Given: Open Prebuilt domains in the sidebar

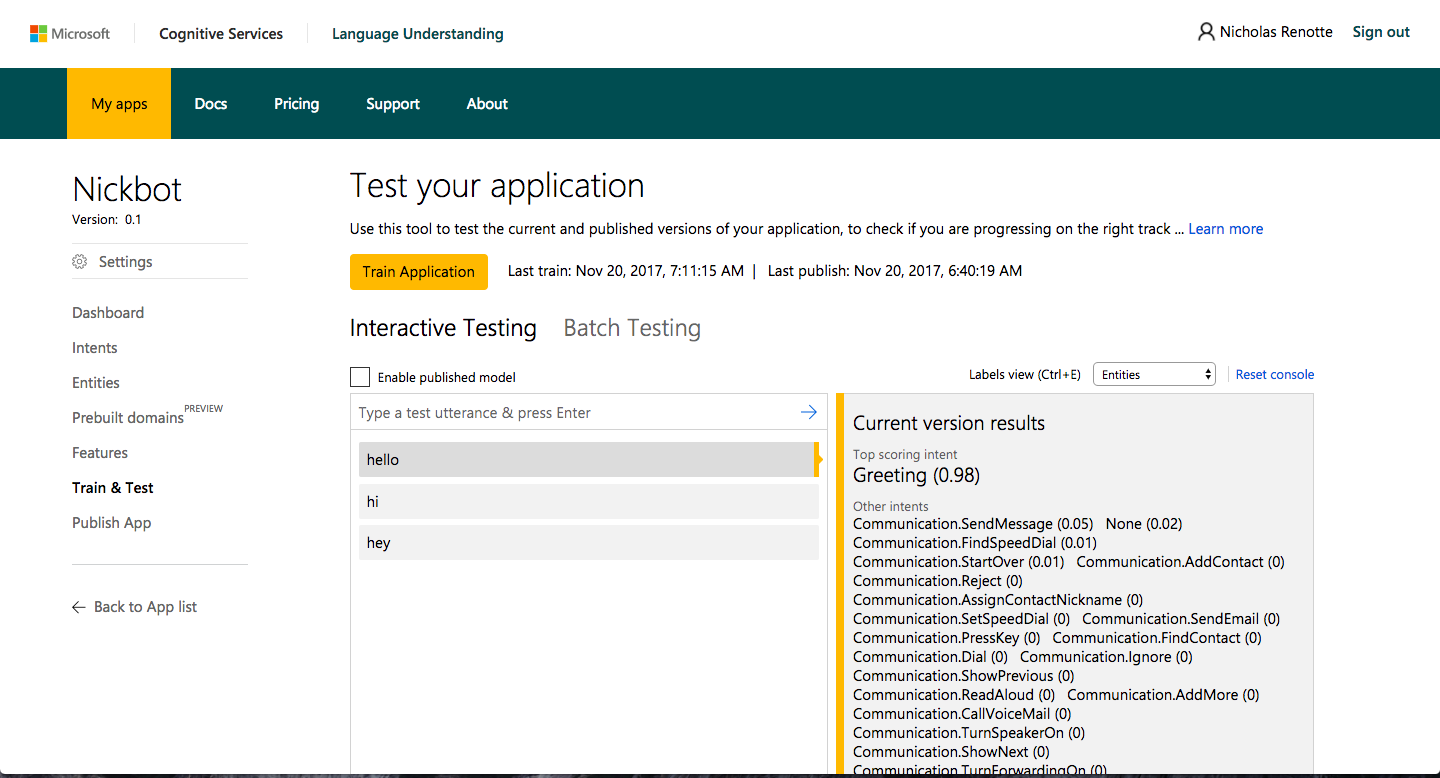Looking at the screenshot, I should (128, 418).
